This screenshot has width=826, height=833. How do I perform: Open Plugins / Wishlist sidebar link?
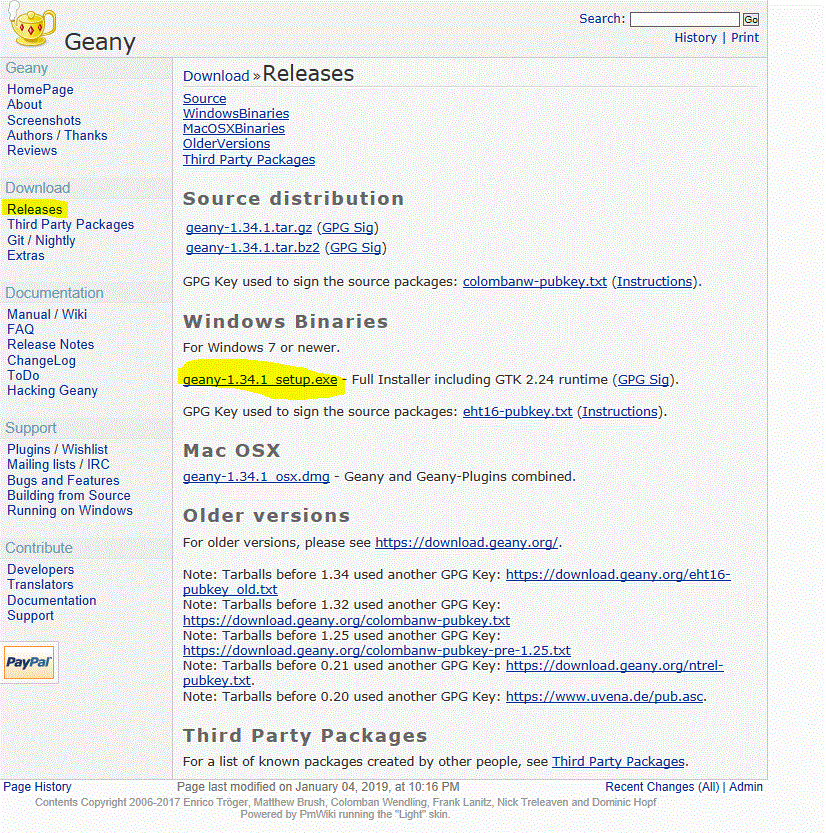pos(57,449)
